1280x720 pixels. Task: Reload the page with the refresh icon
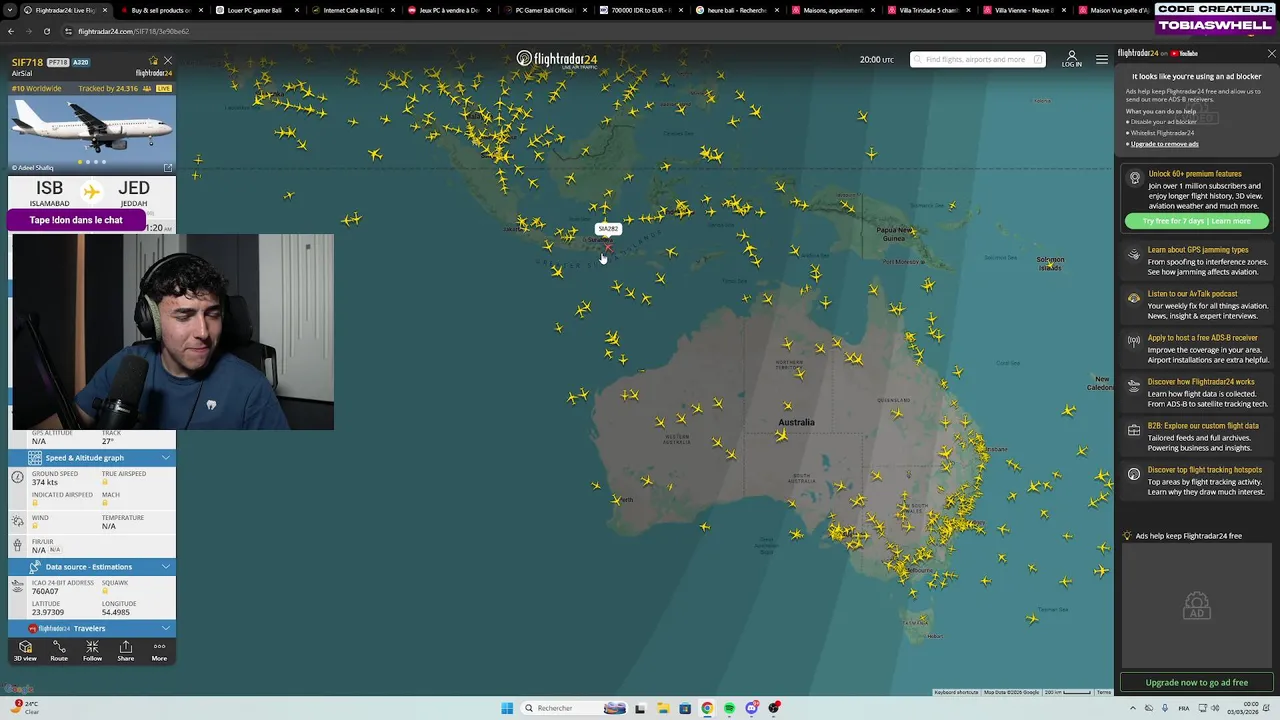(x=46, y=31)
